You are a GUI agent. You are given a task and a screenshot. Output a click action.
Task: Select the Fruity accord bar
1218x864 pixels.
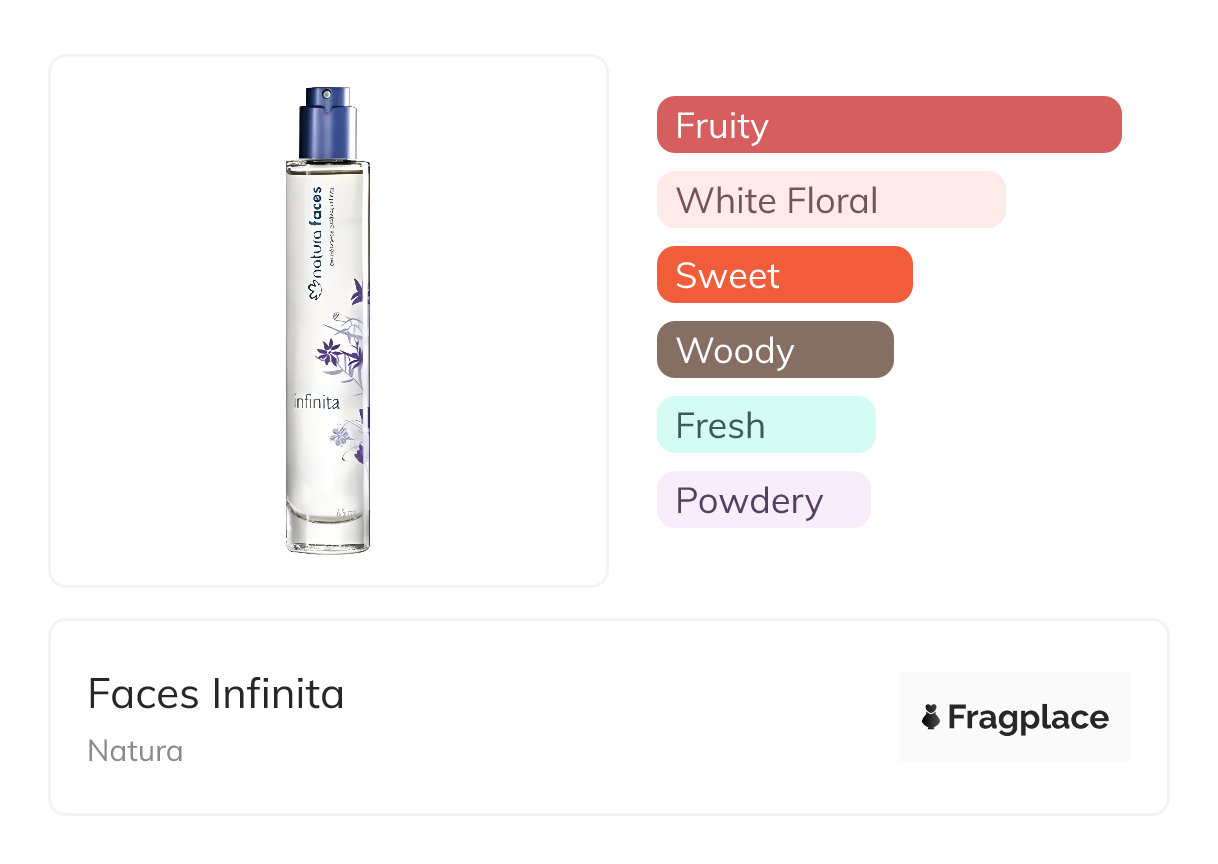click(889, 125)
